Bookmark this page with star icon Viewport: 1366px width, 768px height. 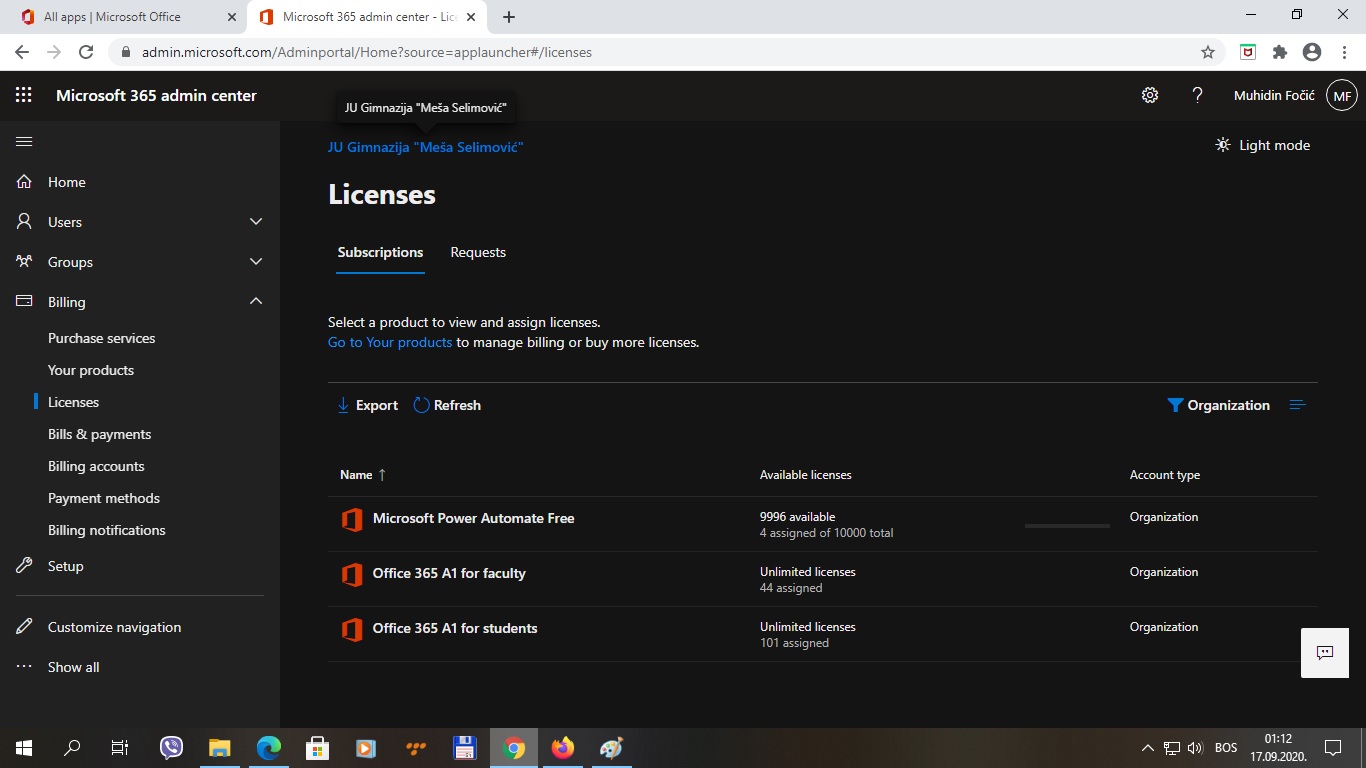pos(1208,52)
